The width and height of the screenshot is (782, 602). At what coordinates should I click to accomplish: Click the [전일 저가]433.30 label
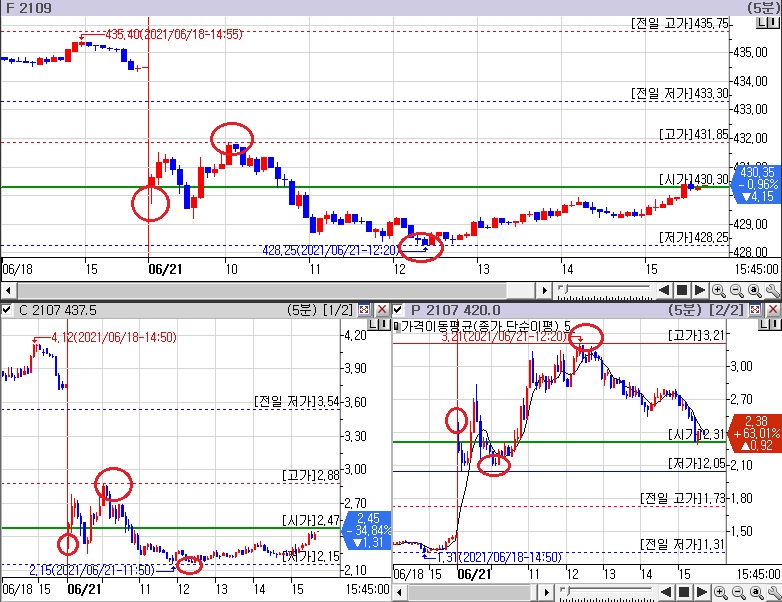[679, 93]
